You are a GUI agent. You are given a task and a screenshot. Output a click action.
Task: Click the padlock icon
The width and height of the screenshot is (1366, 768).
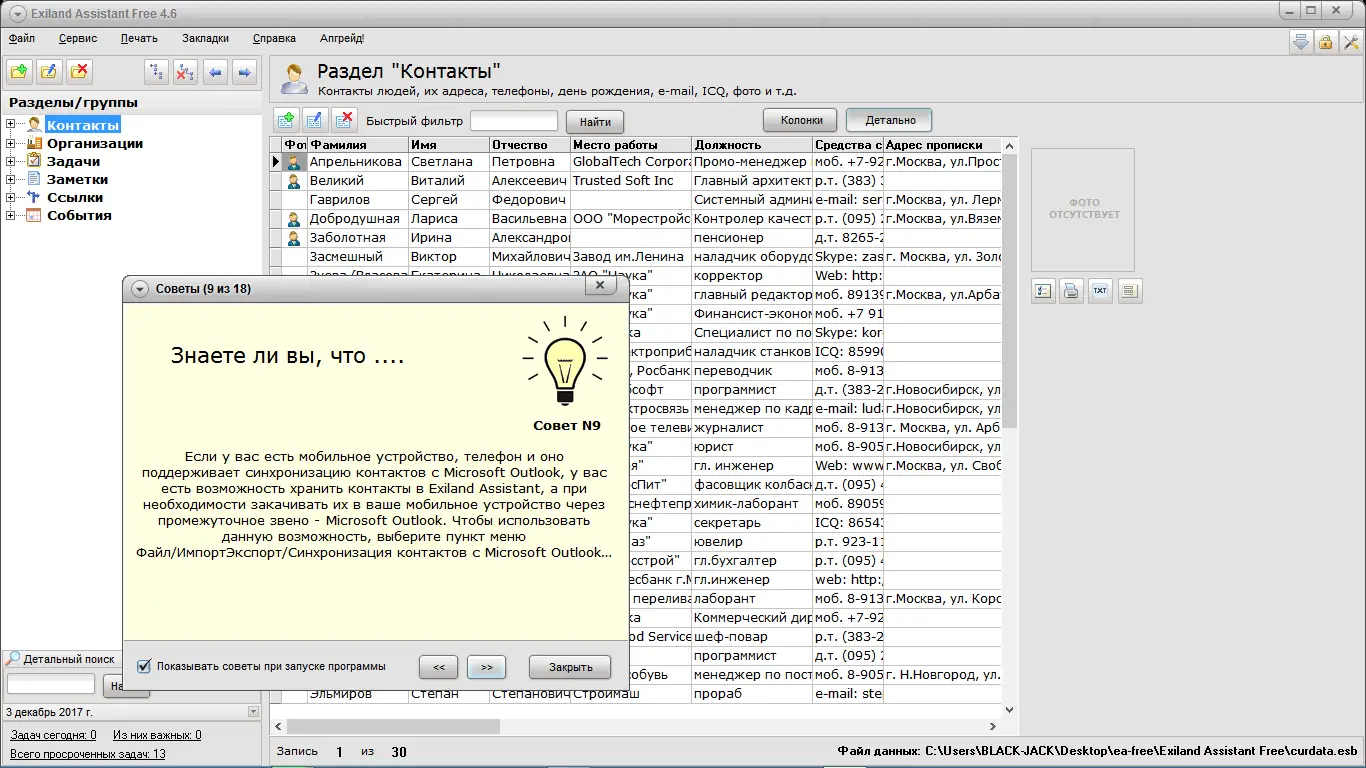1326,41
